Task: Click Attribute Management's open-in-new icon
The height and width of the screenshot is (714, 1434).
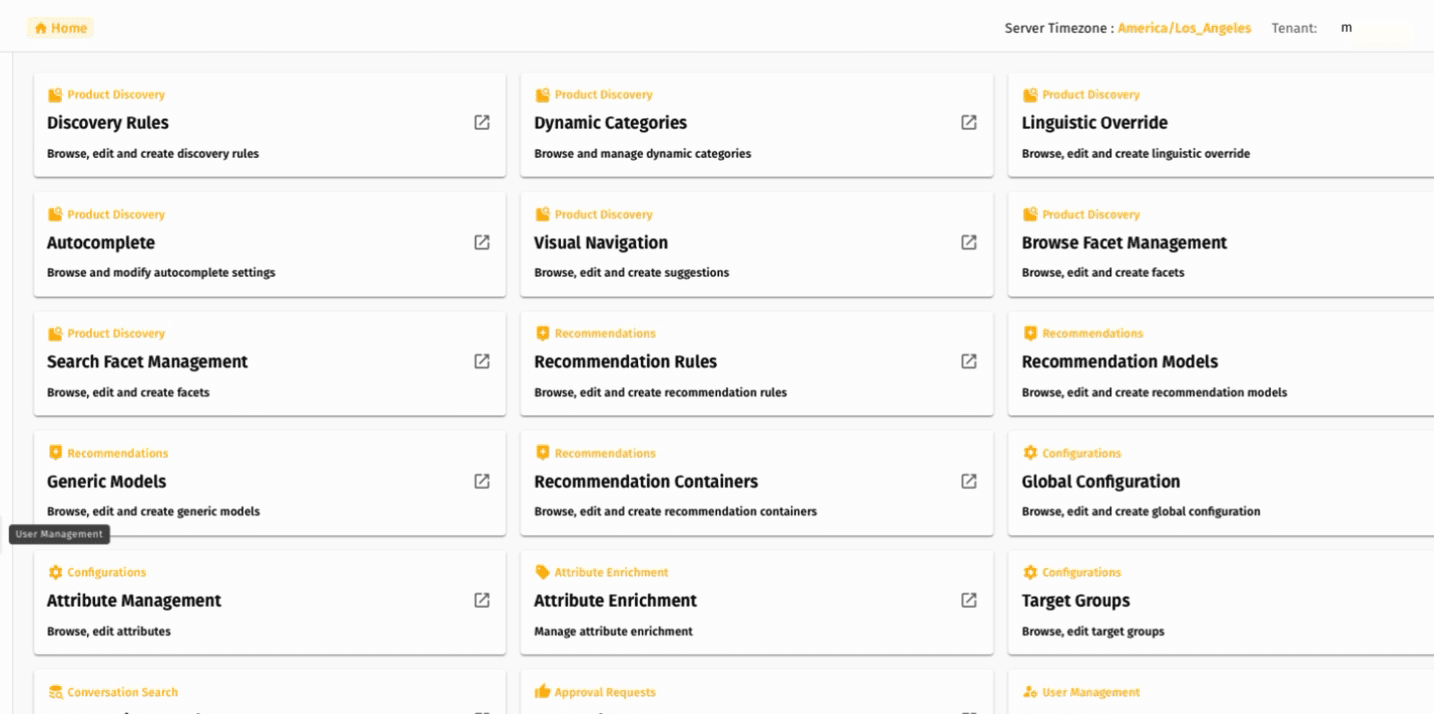Action: coord(482,600)
